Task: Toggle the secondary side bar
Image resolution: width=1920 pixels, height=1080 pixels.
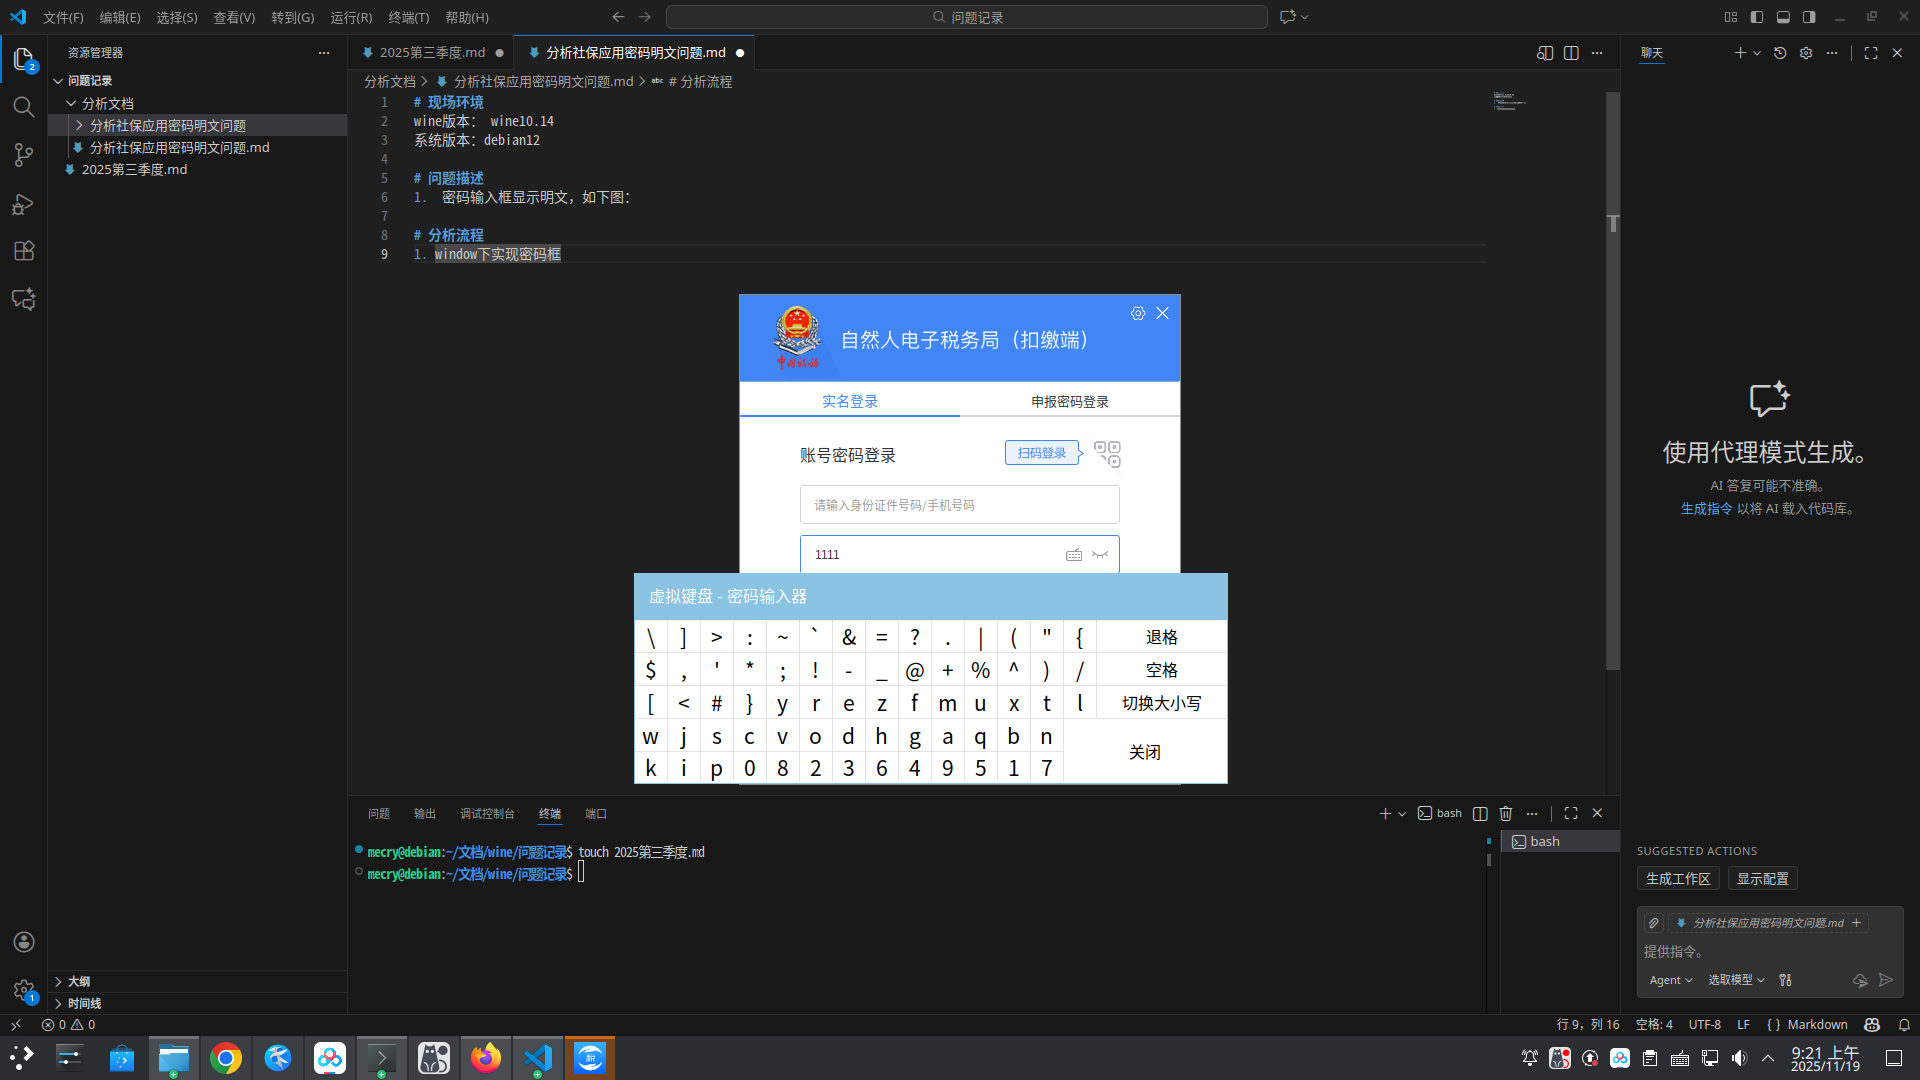Action: pyautogui.click(x=1808, y=17)
